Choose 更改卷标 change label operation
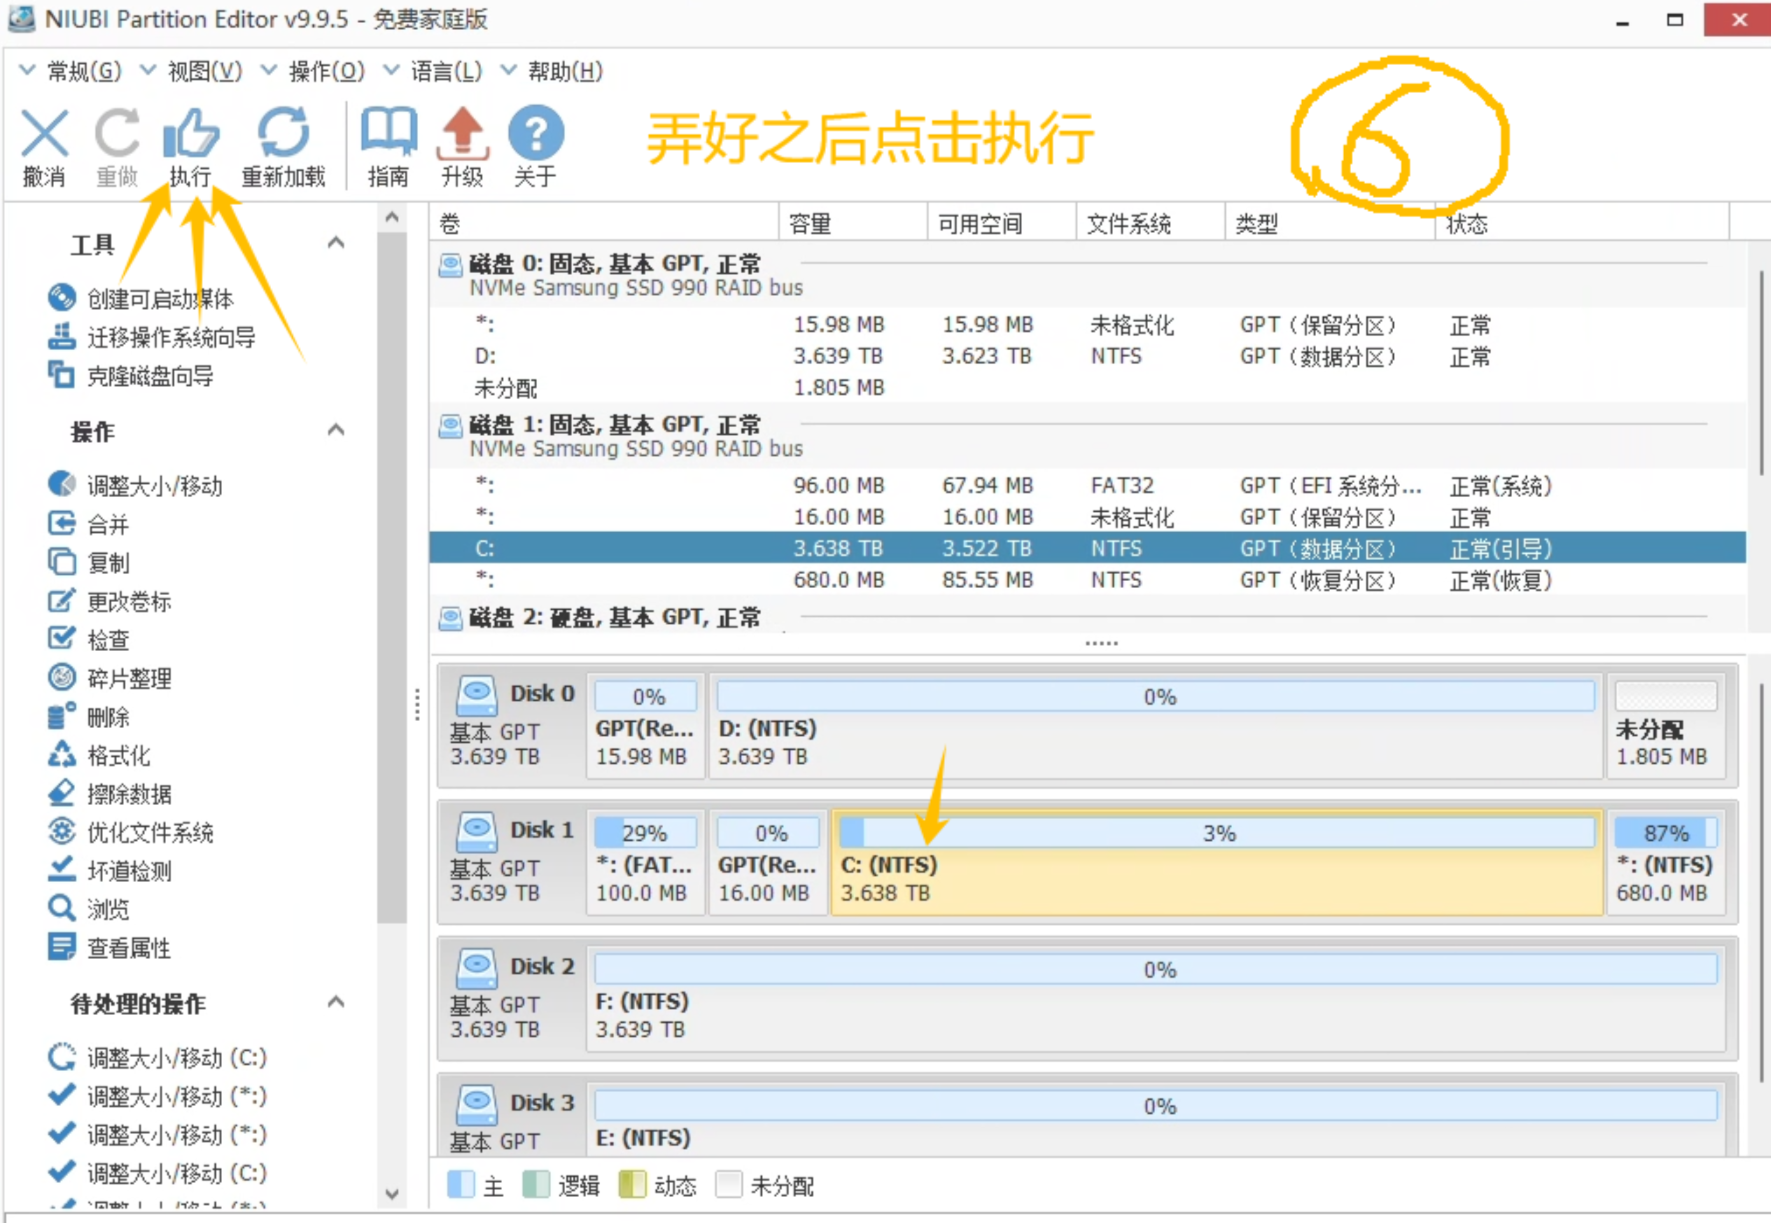This screenshot has height=1223, width=1771. click(x=109, y=601)
